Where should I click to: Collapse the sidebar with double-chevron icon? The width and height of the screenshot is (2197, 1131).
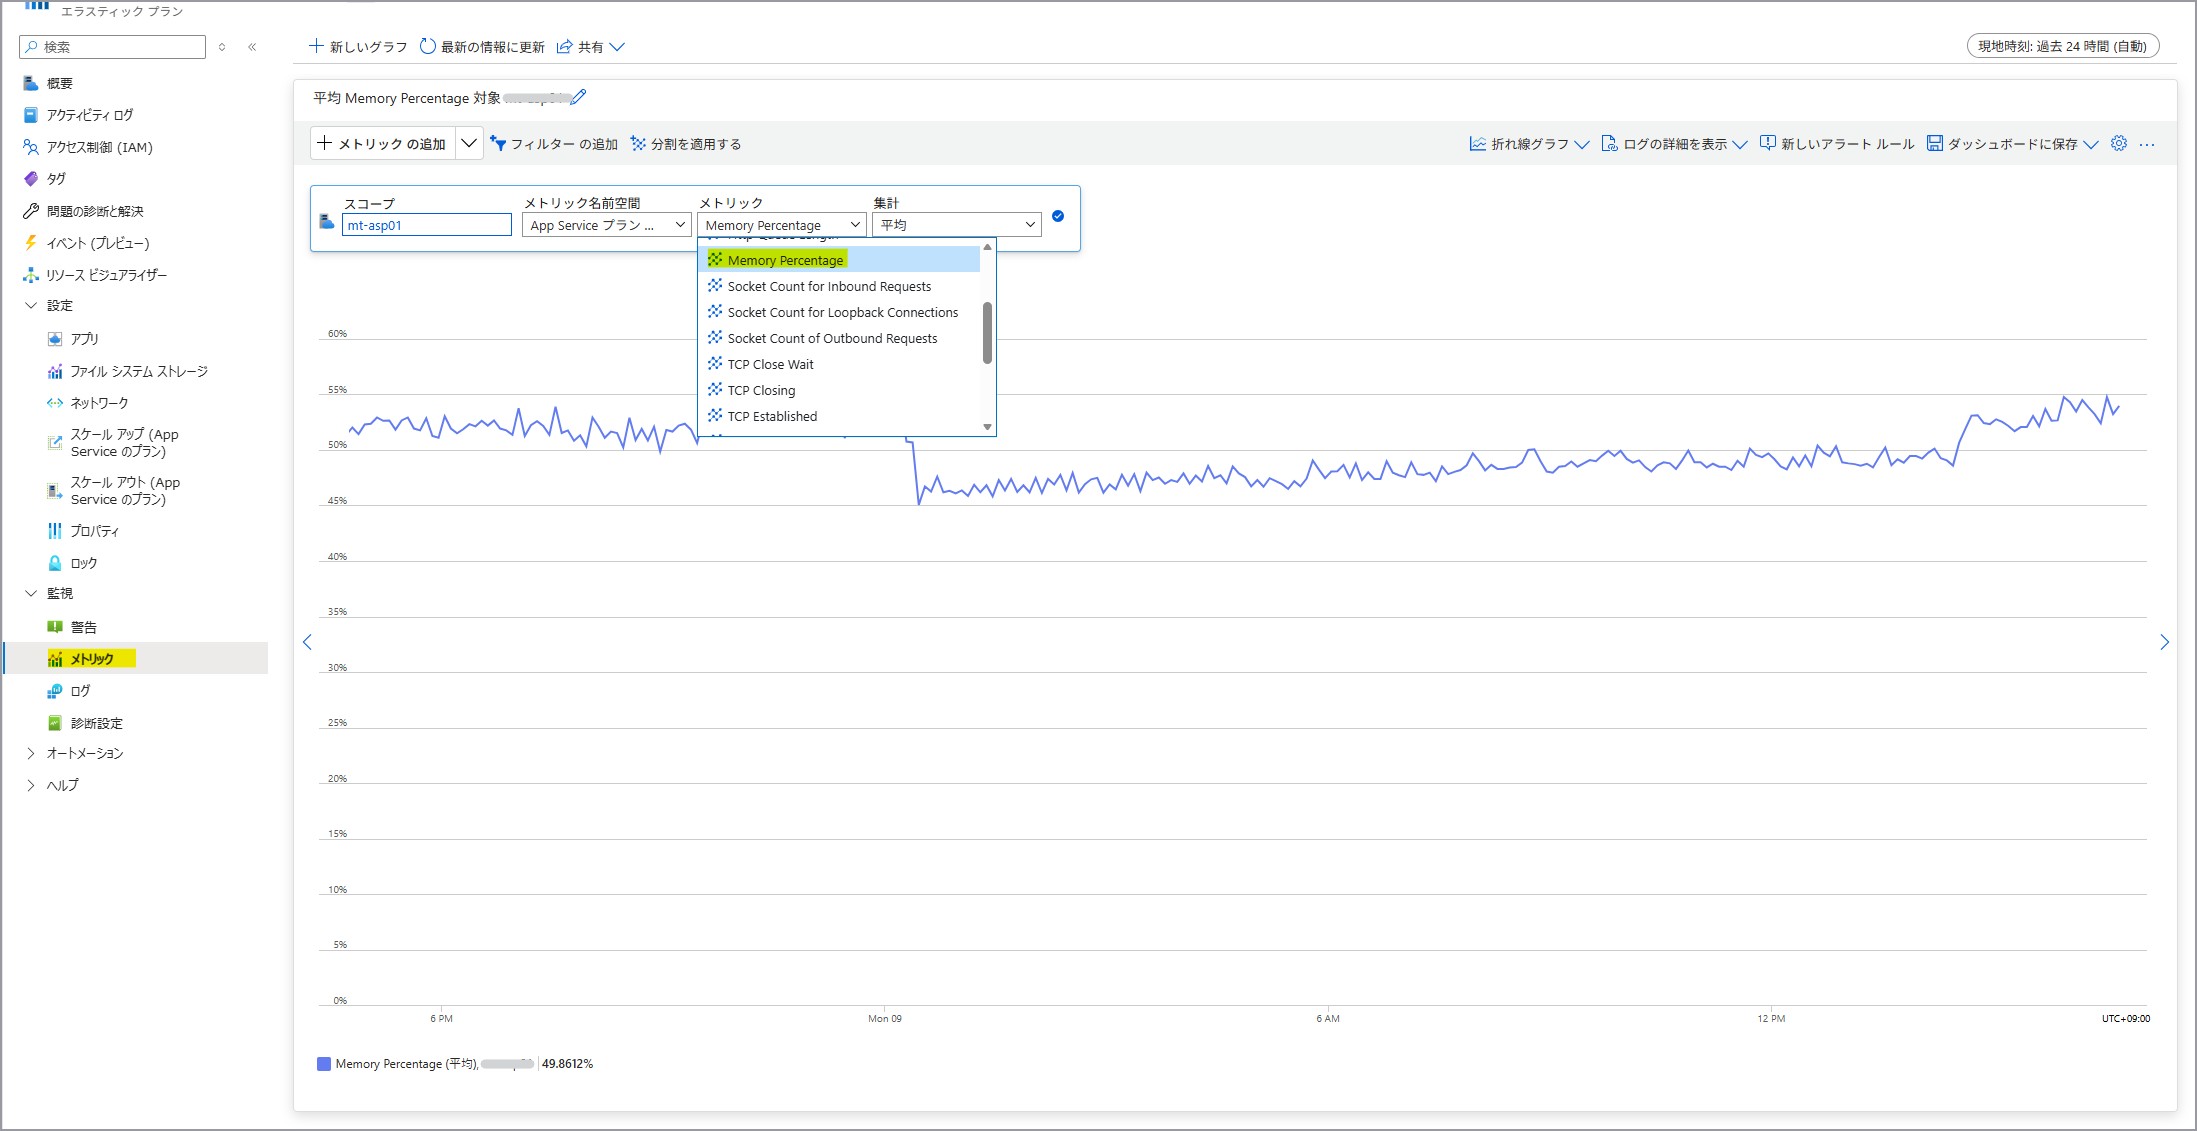tap(252, 47)
